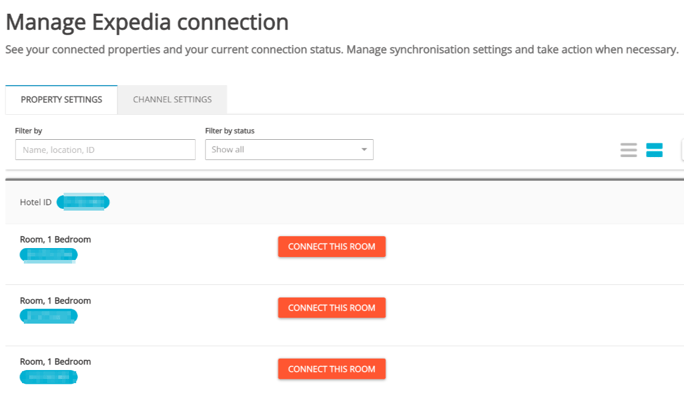Click the Show all dropdown arrow
The height and width of the screenshot is (398, 684).
(364, 150)
